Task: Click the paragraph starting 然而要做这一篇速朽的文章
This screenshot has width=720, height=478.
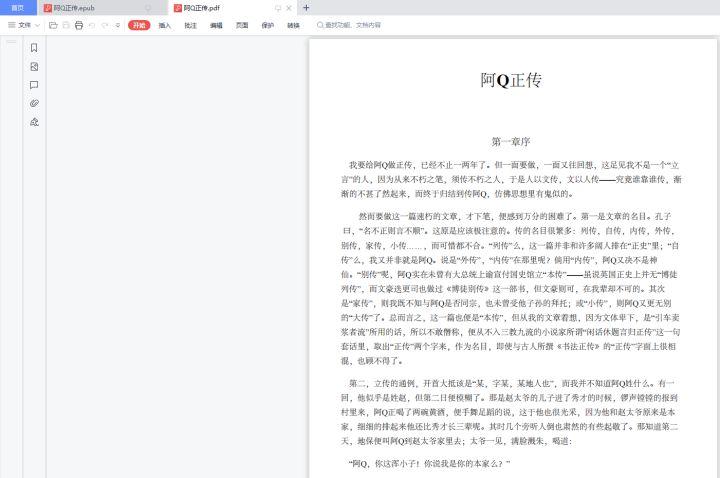Action: tap(511, 288)
